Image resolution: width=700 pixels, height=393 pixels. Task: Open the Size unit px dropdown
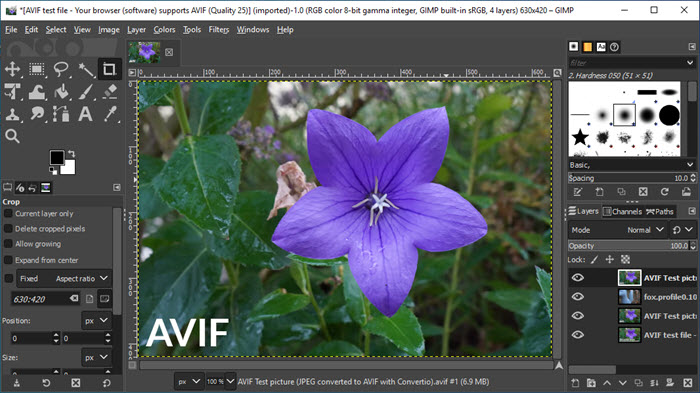[96, 358]
